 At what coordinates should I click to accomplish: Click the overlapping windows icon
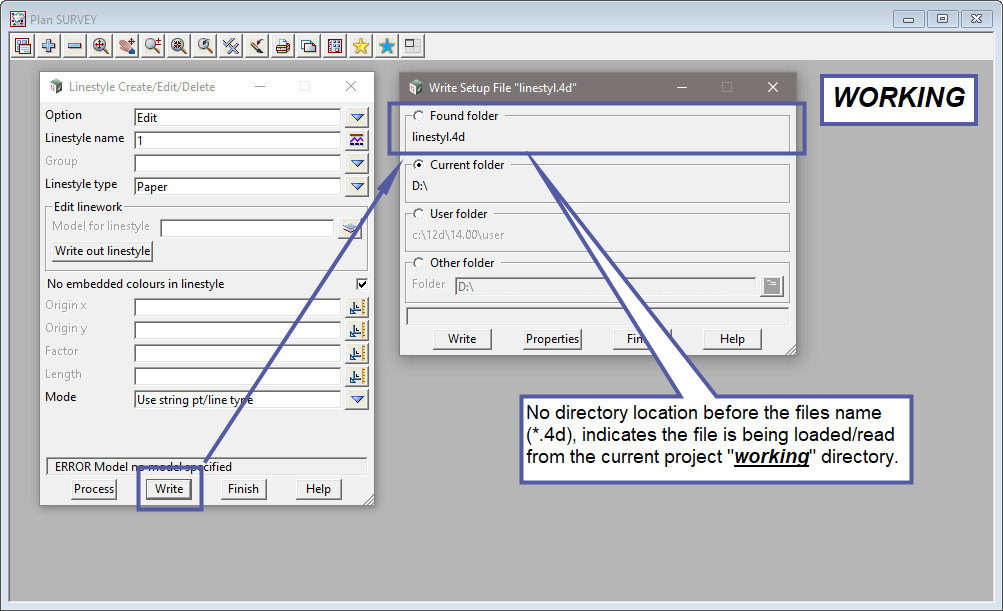click(x=309, y=46)
